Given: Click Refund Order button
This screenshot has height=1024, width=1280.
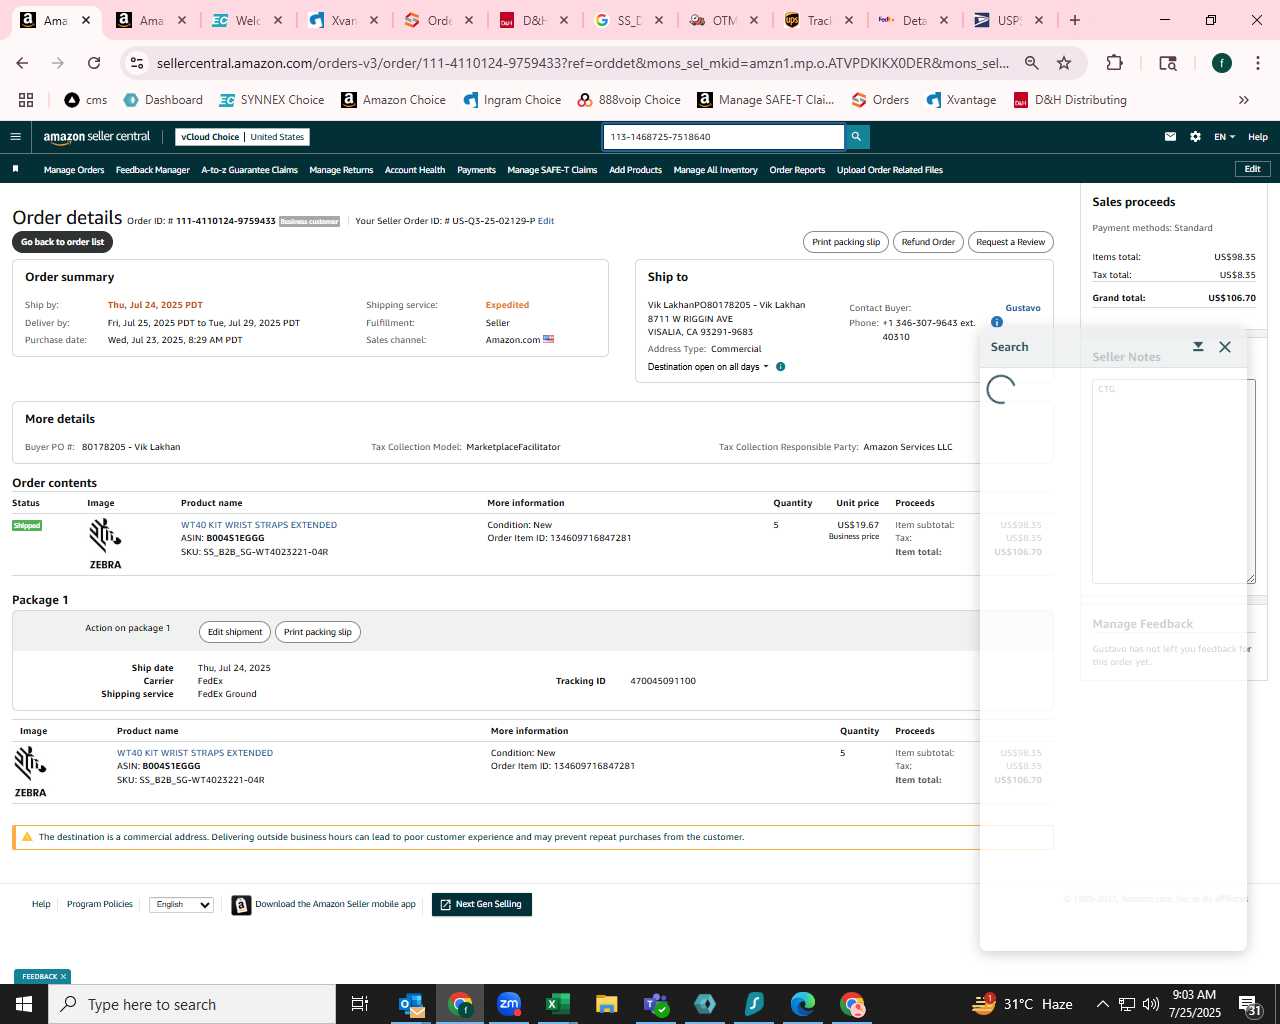Looking at the screenshot, I should tap(928, 242).
